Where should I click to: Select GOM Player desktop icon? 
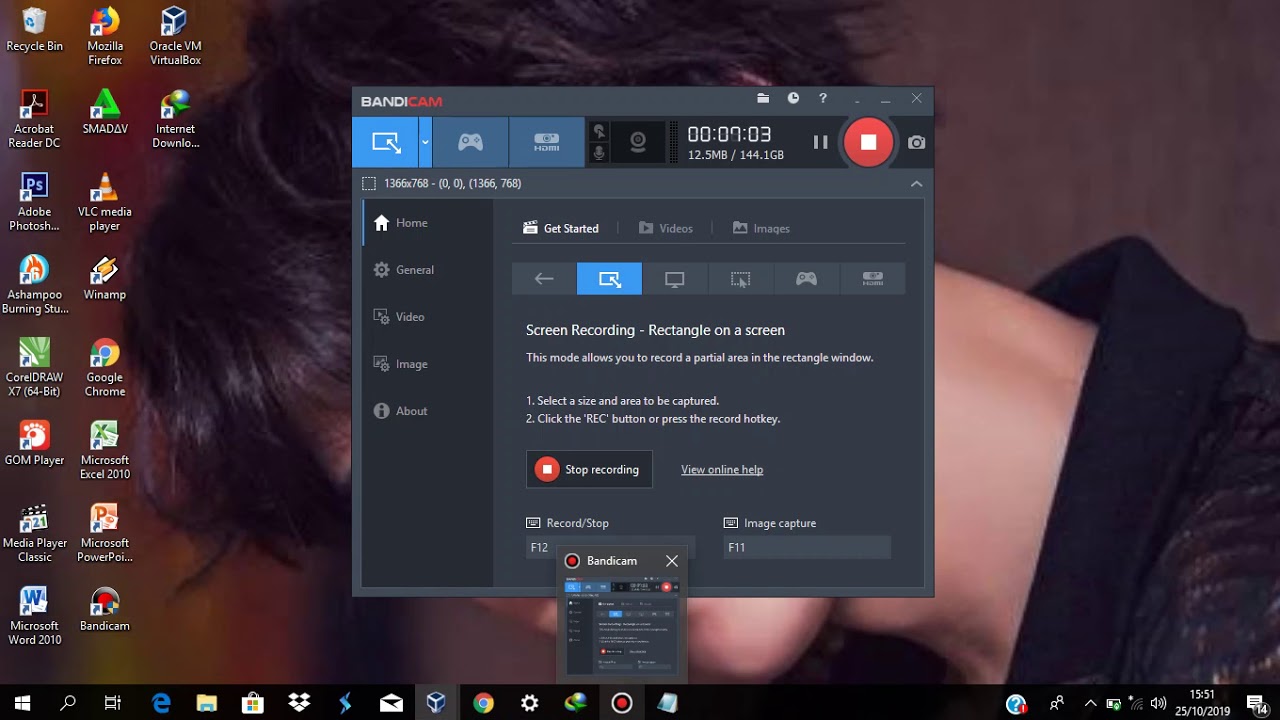[34, 445]
